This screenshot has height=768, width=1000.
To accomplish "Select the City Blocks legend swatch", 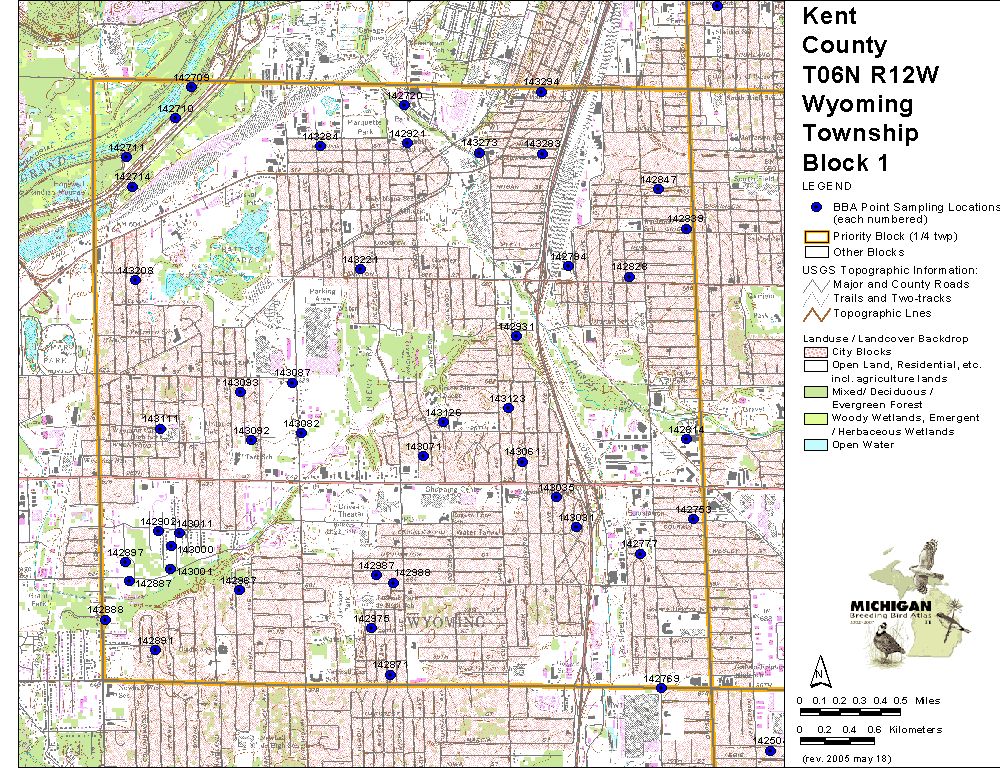I will pyautogui.click(x=816, y=352).
